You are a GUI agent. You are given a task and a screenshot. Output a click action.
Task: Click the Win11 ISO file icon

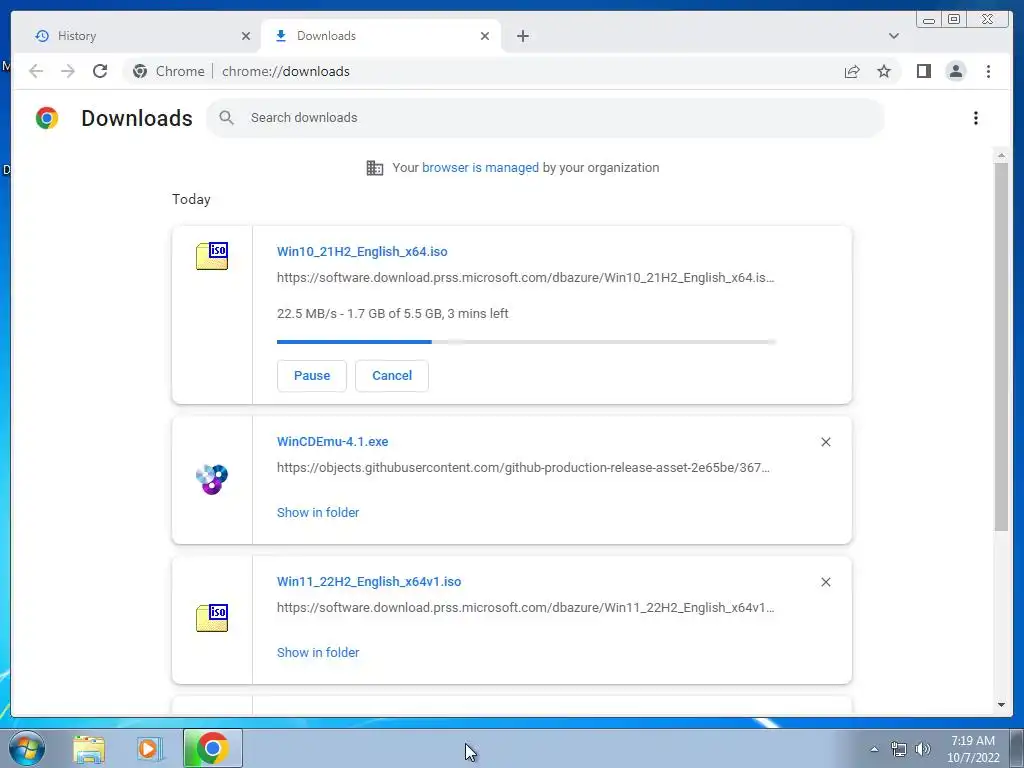(x=212, y=618)
